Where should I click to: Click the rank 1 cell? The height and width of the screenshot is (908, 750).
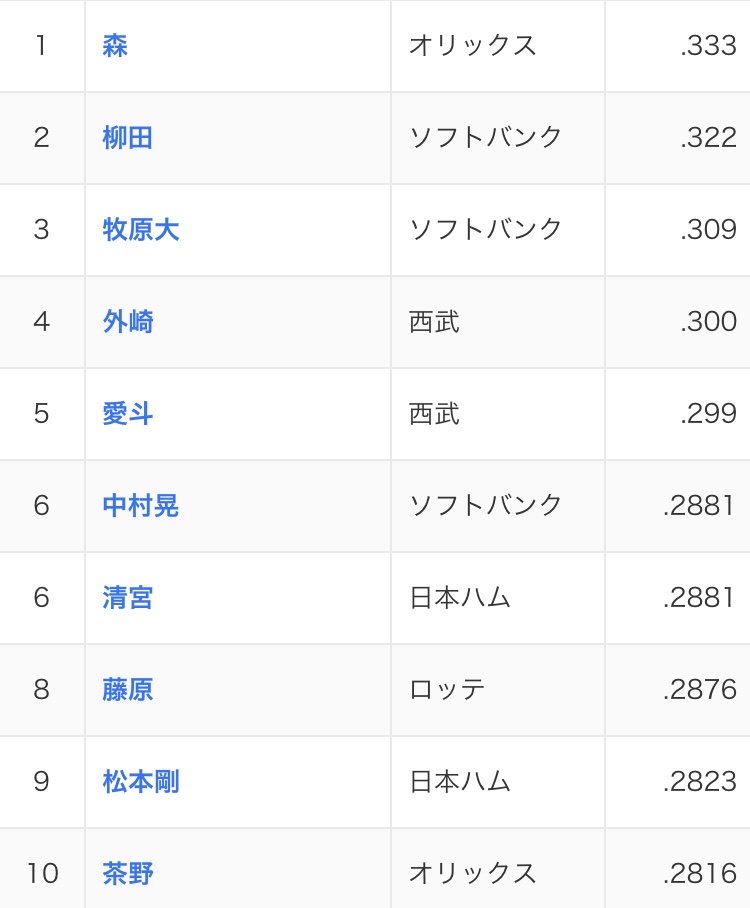42,46
